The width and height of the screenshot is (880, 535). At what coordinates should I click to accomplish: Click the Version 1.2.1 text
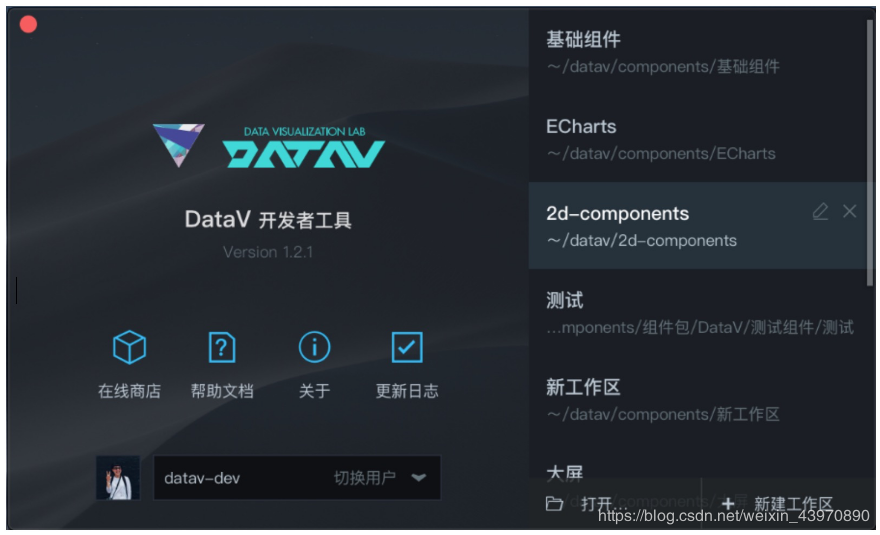coord(268,252)
